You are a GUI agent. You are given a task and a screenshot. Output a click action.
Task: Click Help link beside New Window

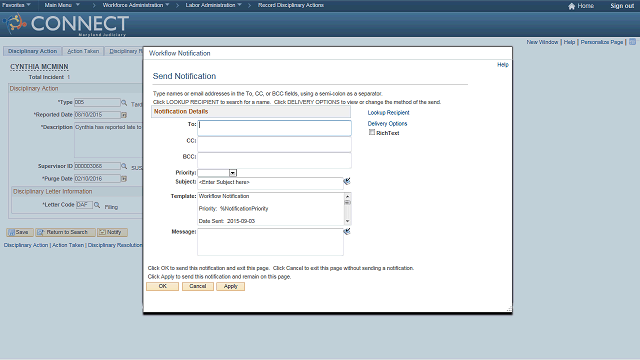569,42
